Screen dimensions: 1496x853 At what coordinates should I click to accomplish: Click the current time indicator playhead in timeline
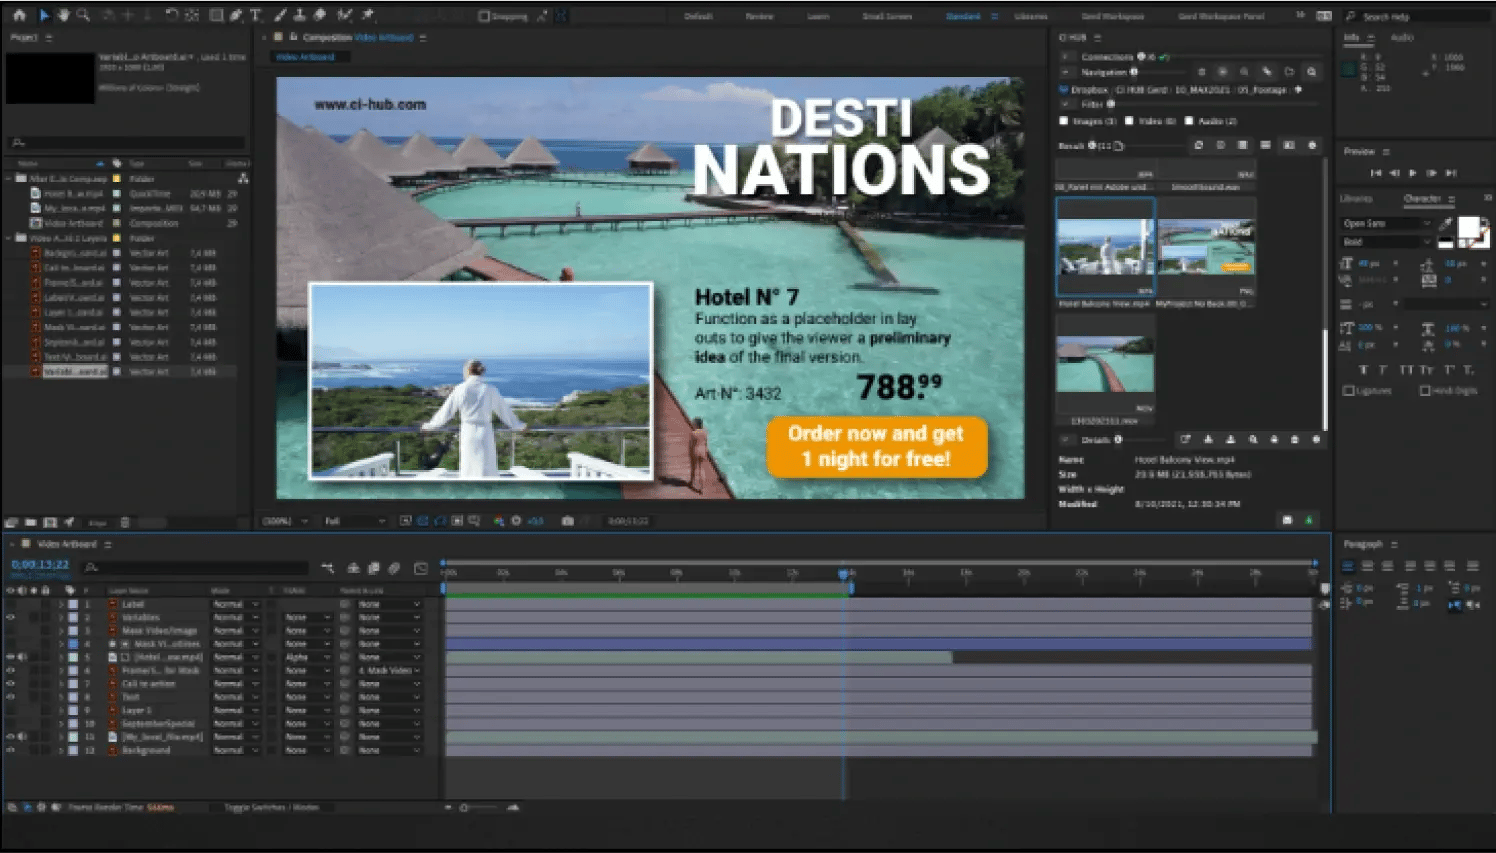point(844,574)
